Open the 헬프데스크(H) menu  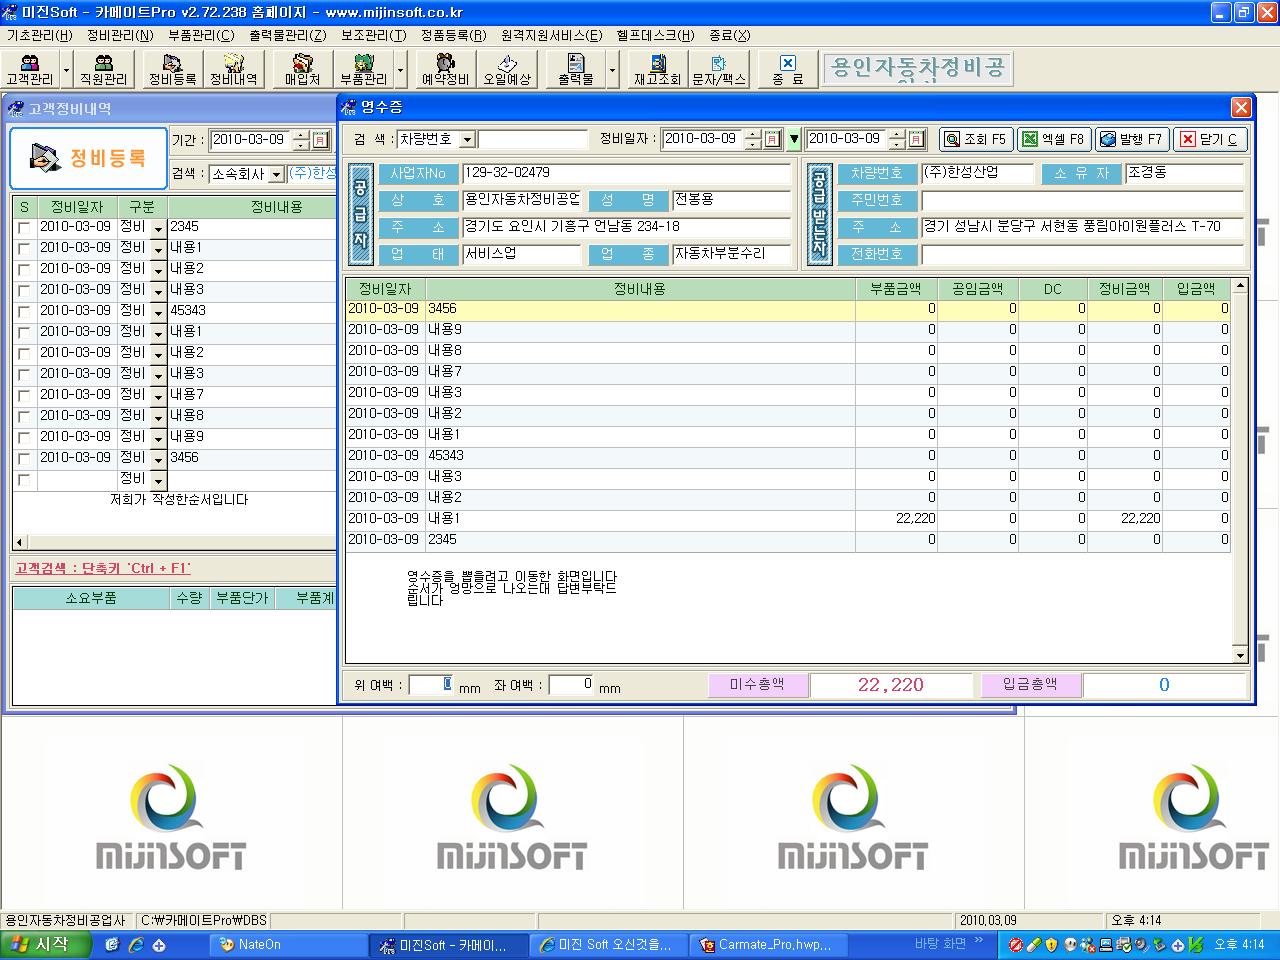tap(655, 35)
